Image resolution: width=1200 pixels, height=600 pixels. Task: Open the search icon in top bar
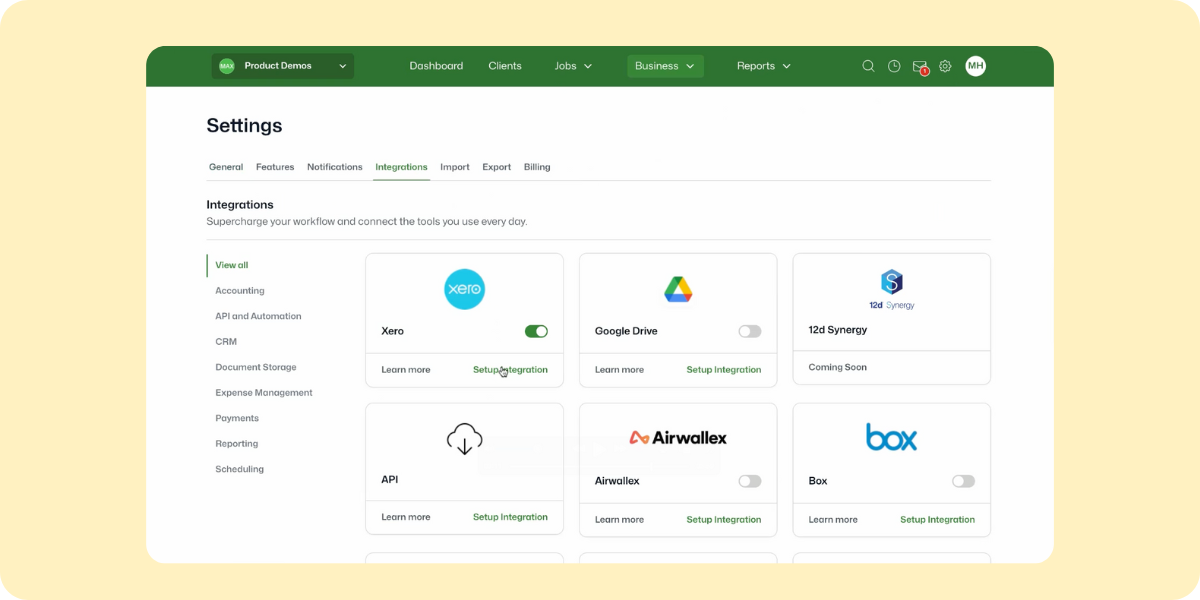[x=868, y=66]
